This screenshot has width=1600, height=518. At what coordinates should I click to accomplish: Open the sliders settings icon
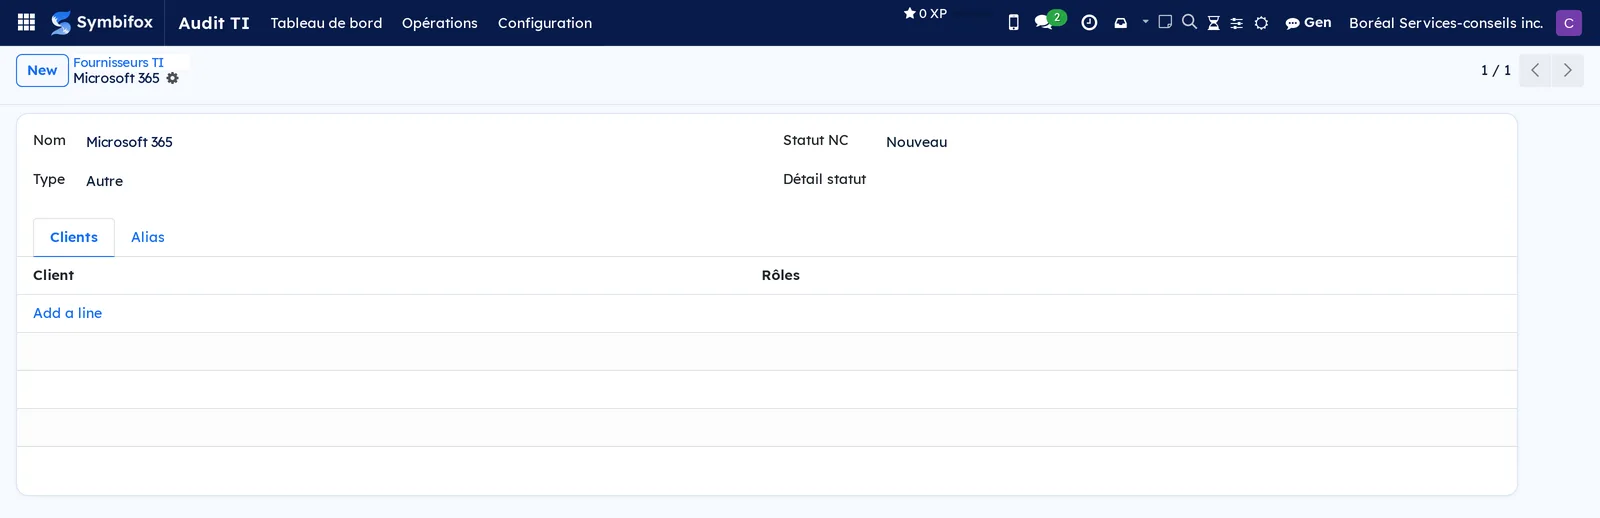tap(1237, 22)
